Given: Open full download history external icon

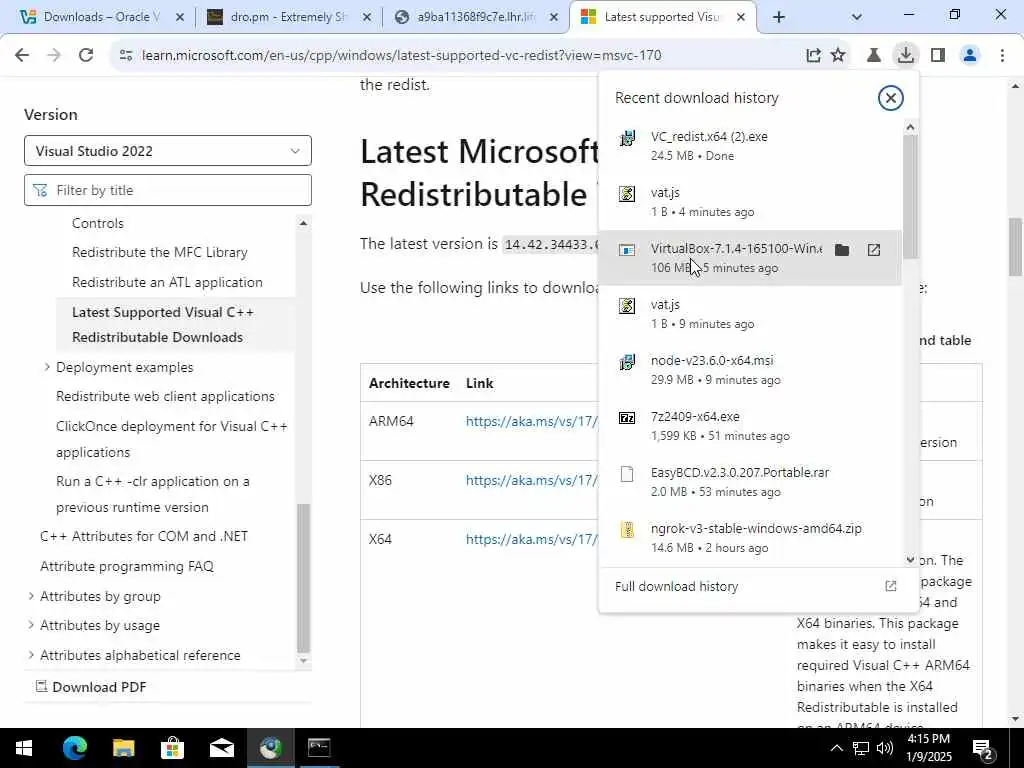Looking at the screenshot, I should point(891,586).
